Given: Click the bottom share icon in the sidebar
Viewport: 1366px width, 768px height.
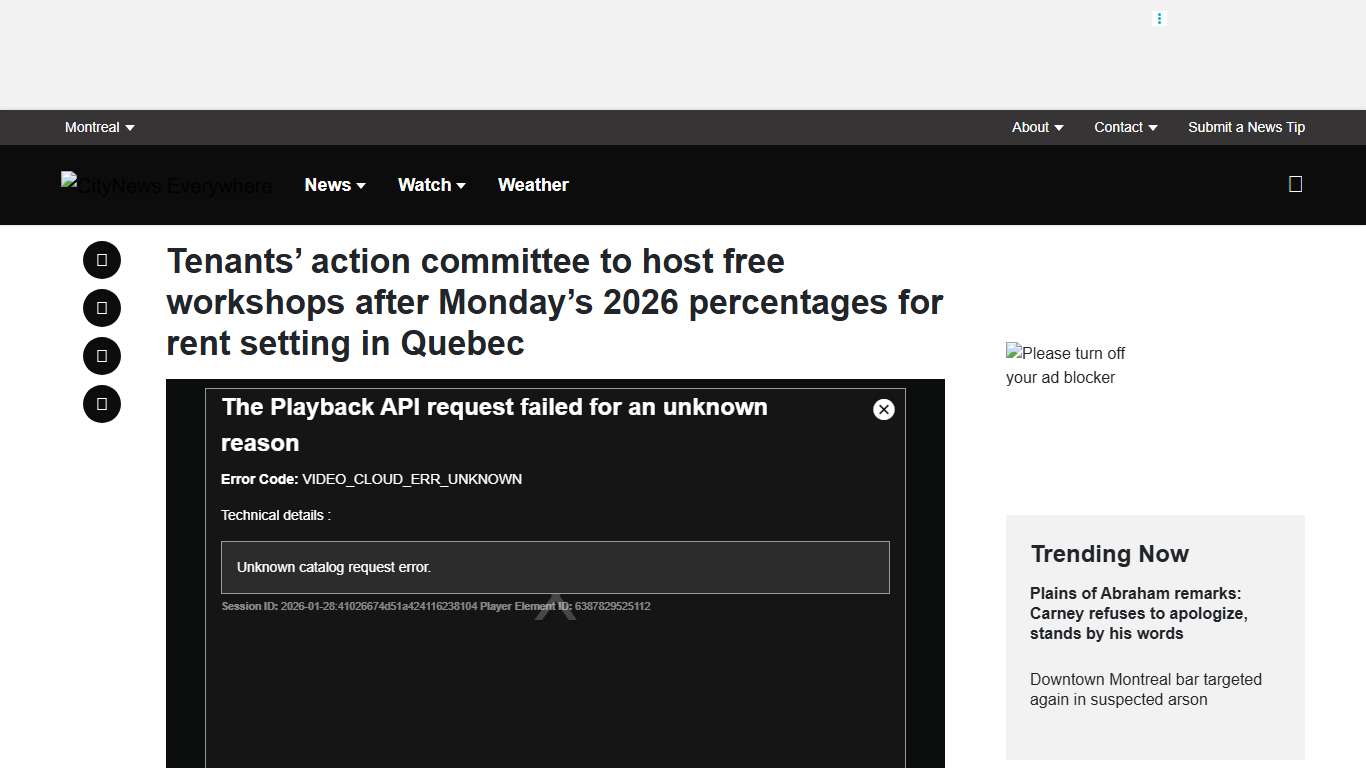Looking at the screenshot, I should (x=101, y=404).
